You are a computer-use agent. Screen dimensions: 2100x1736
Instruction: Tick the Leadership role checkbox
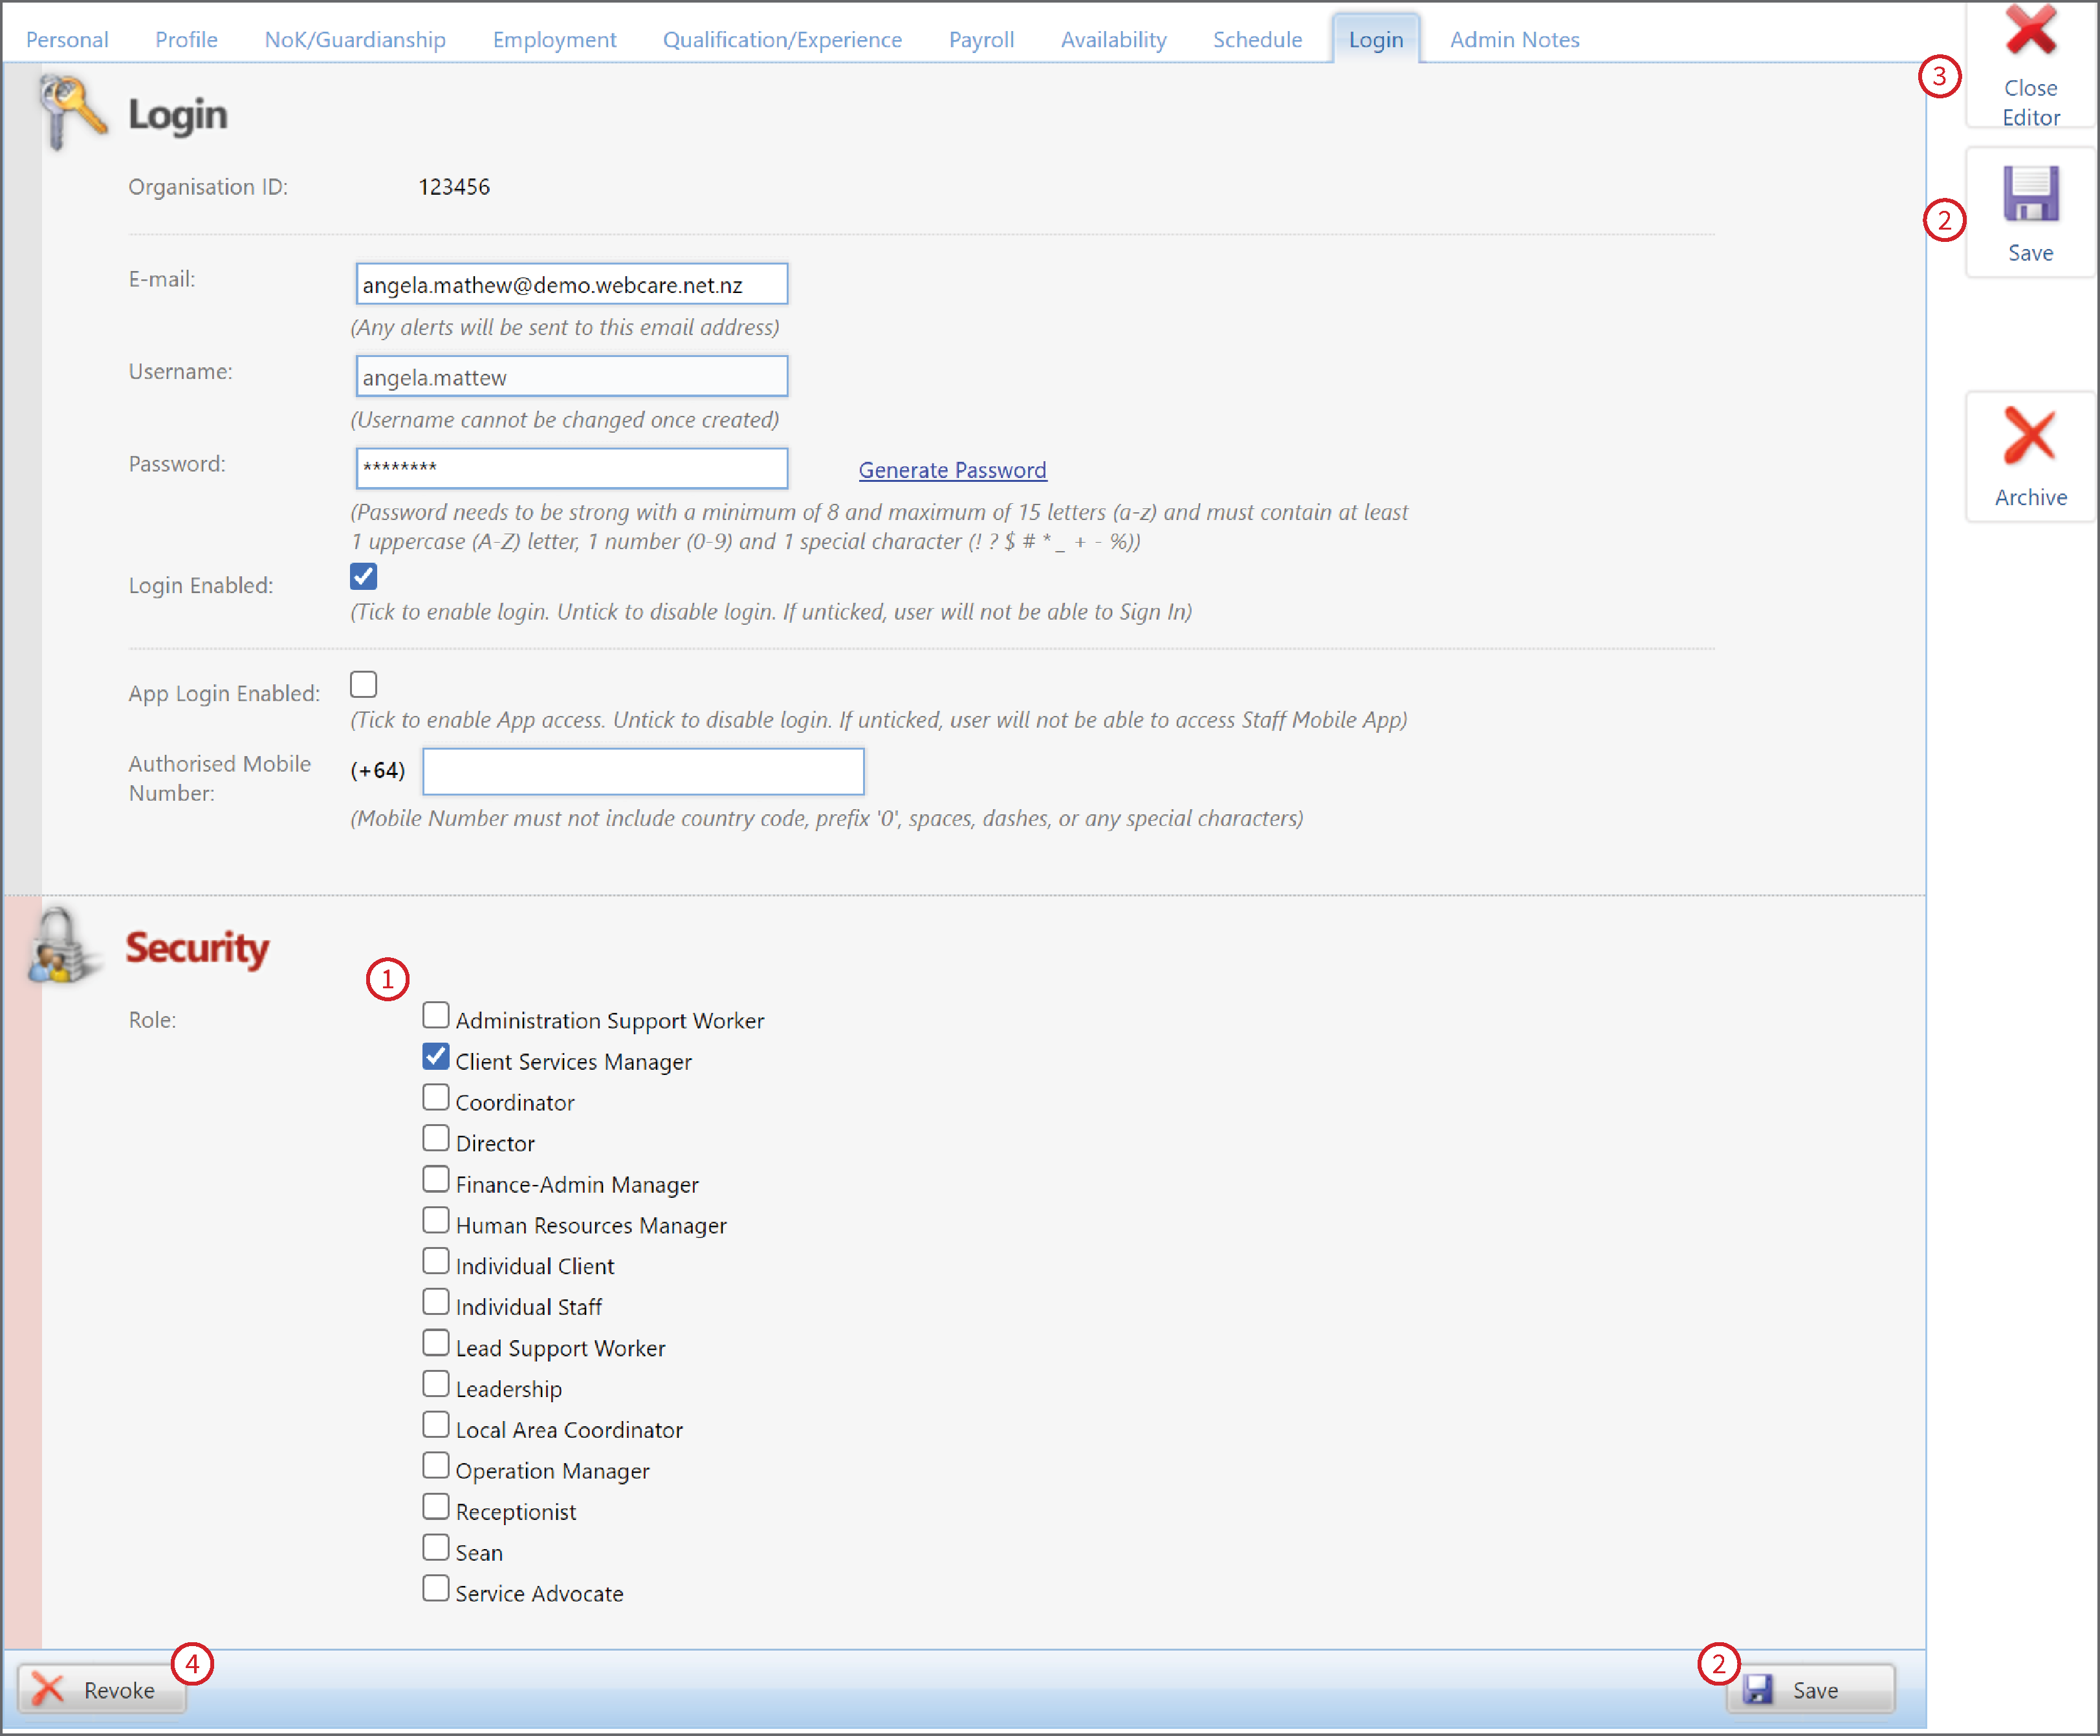pos(435,1385)
